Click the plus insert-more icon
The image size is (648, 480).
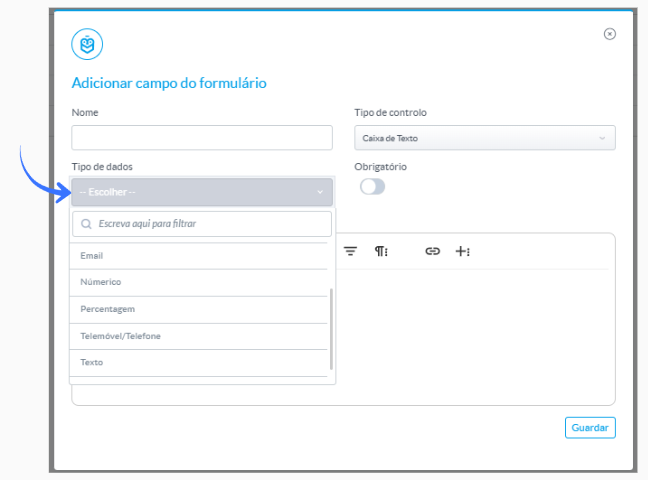462,251
